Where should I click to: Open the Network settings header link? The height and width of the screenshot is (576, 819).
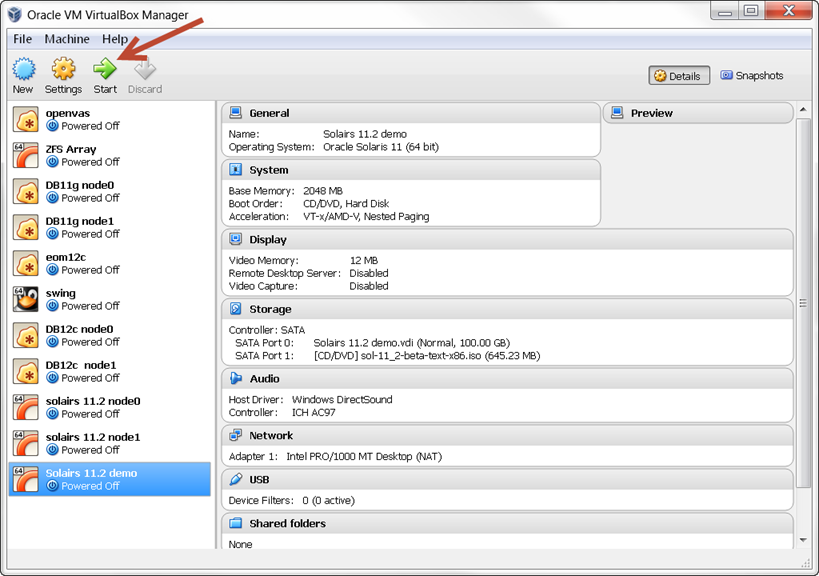click(x=271, y=435)
